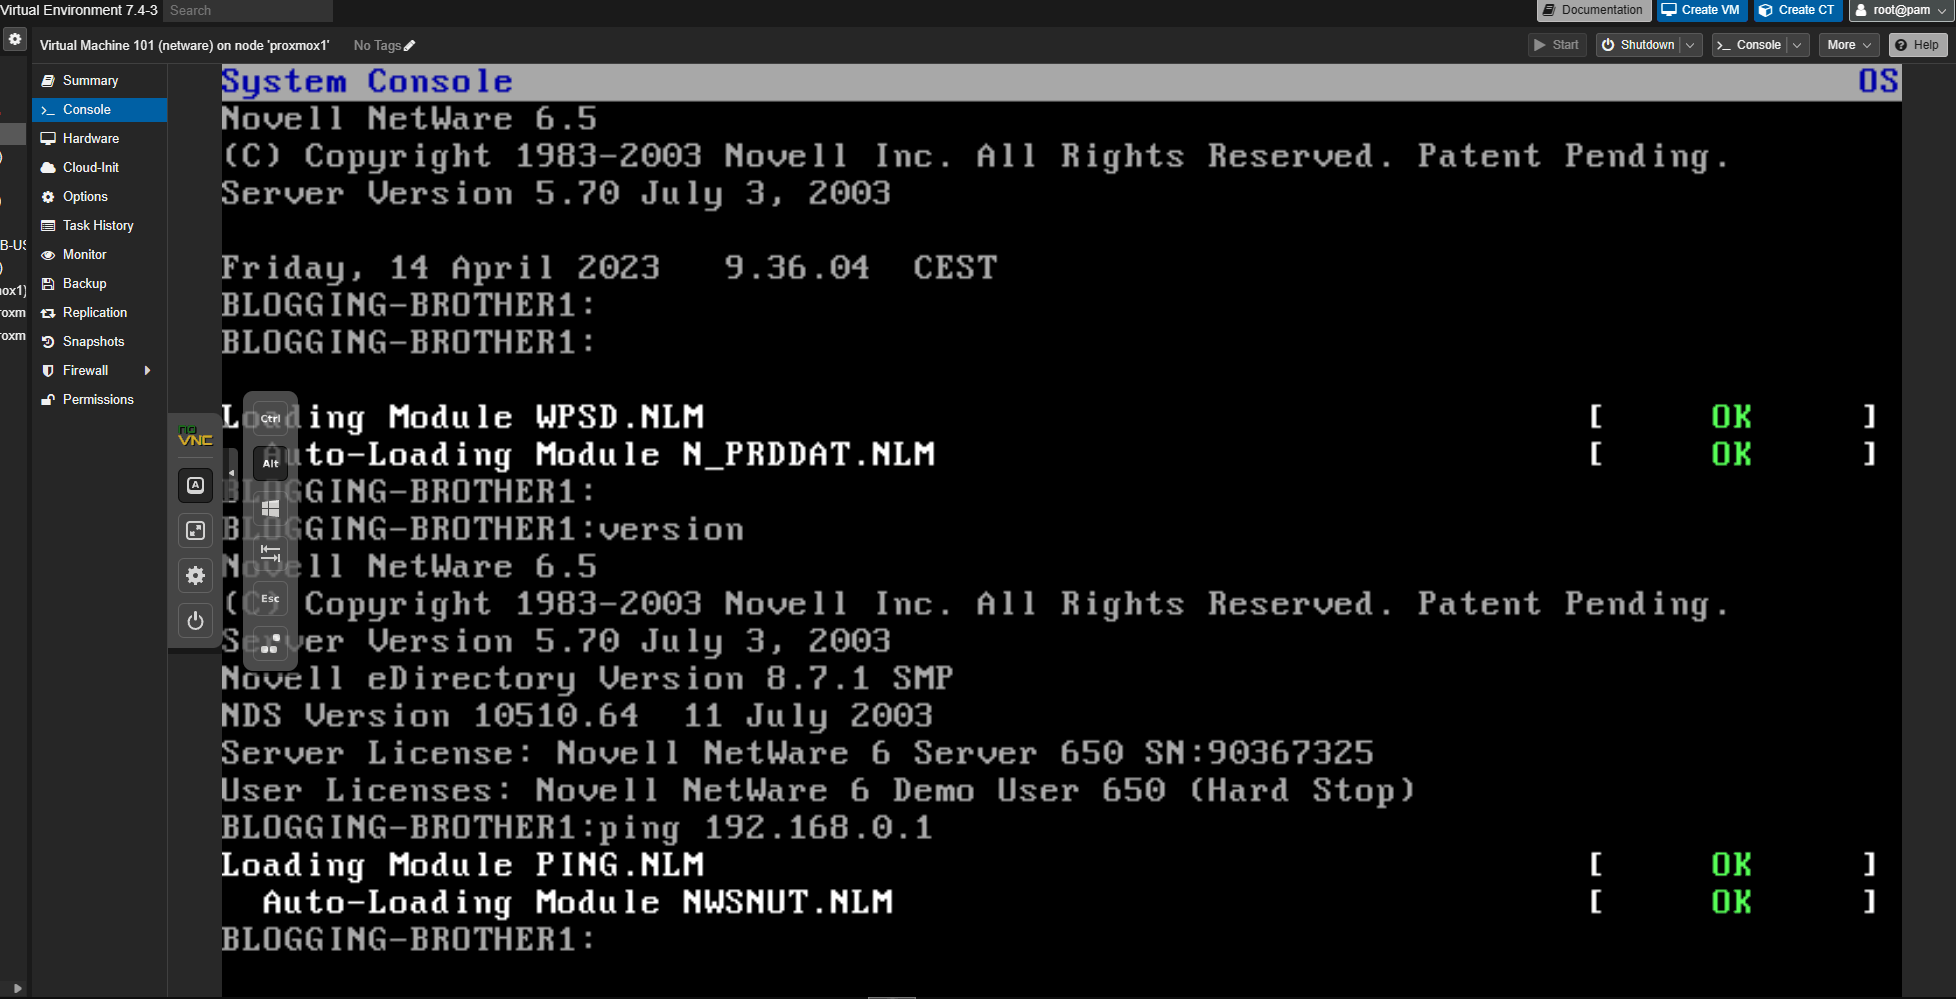Toggle the noVNC Alt key
The image size is (1956, 999).
point(270,464)
